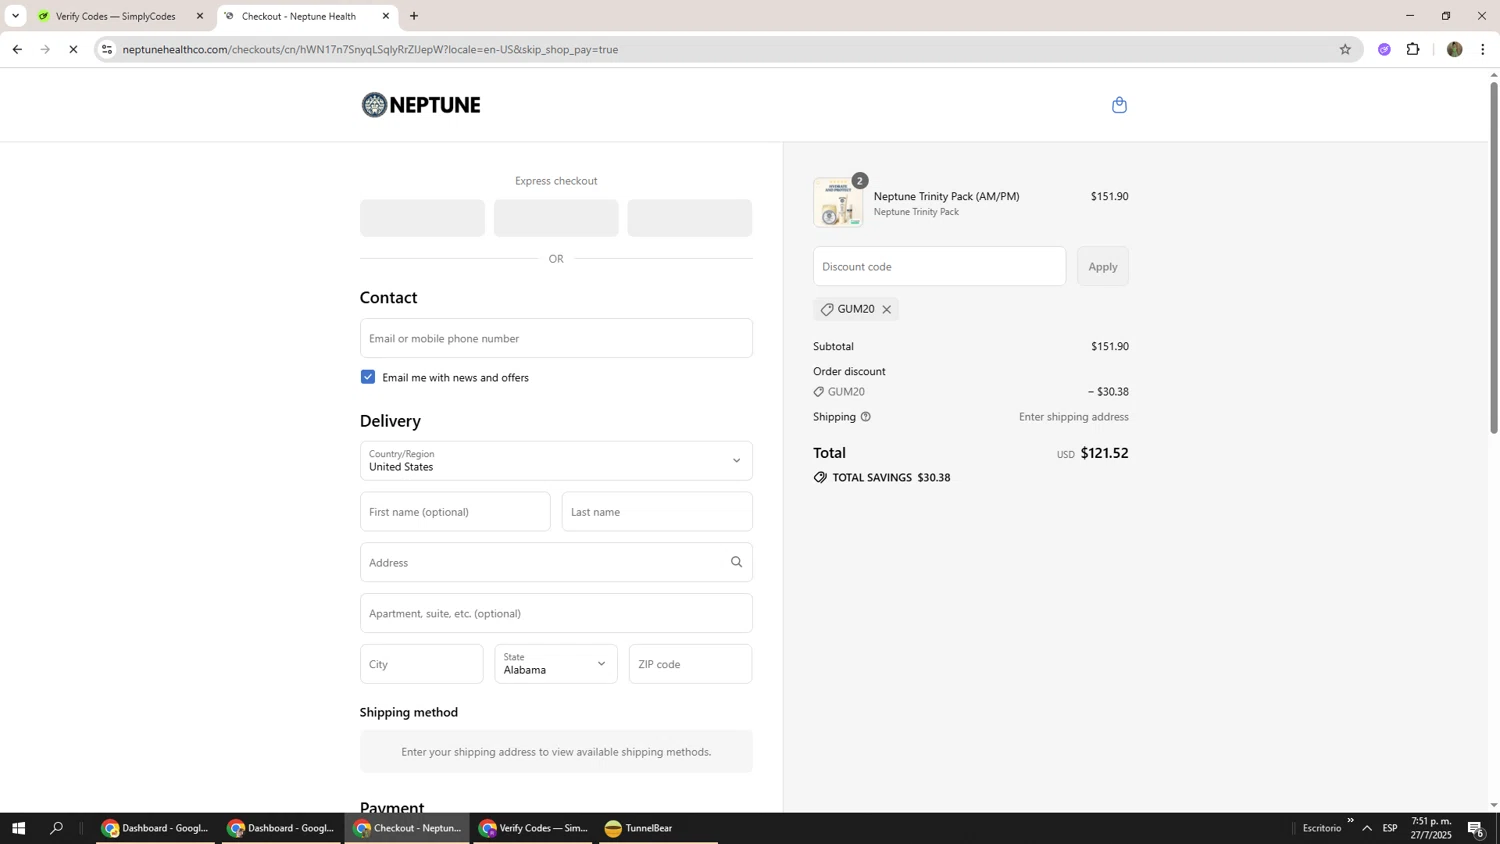1500x844 pixels.
Task: Stop page loading with the X button
Action: [73, 49]
